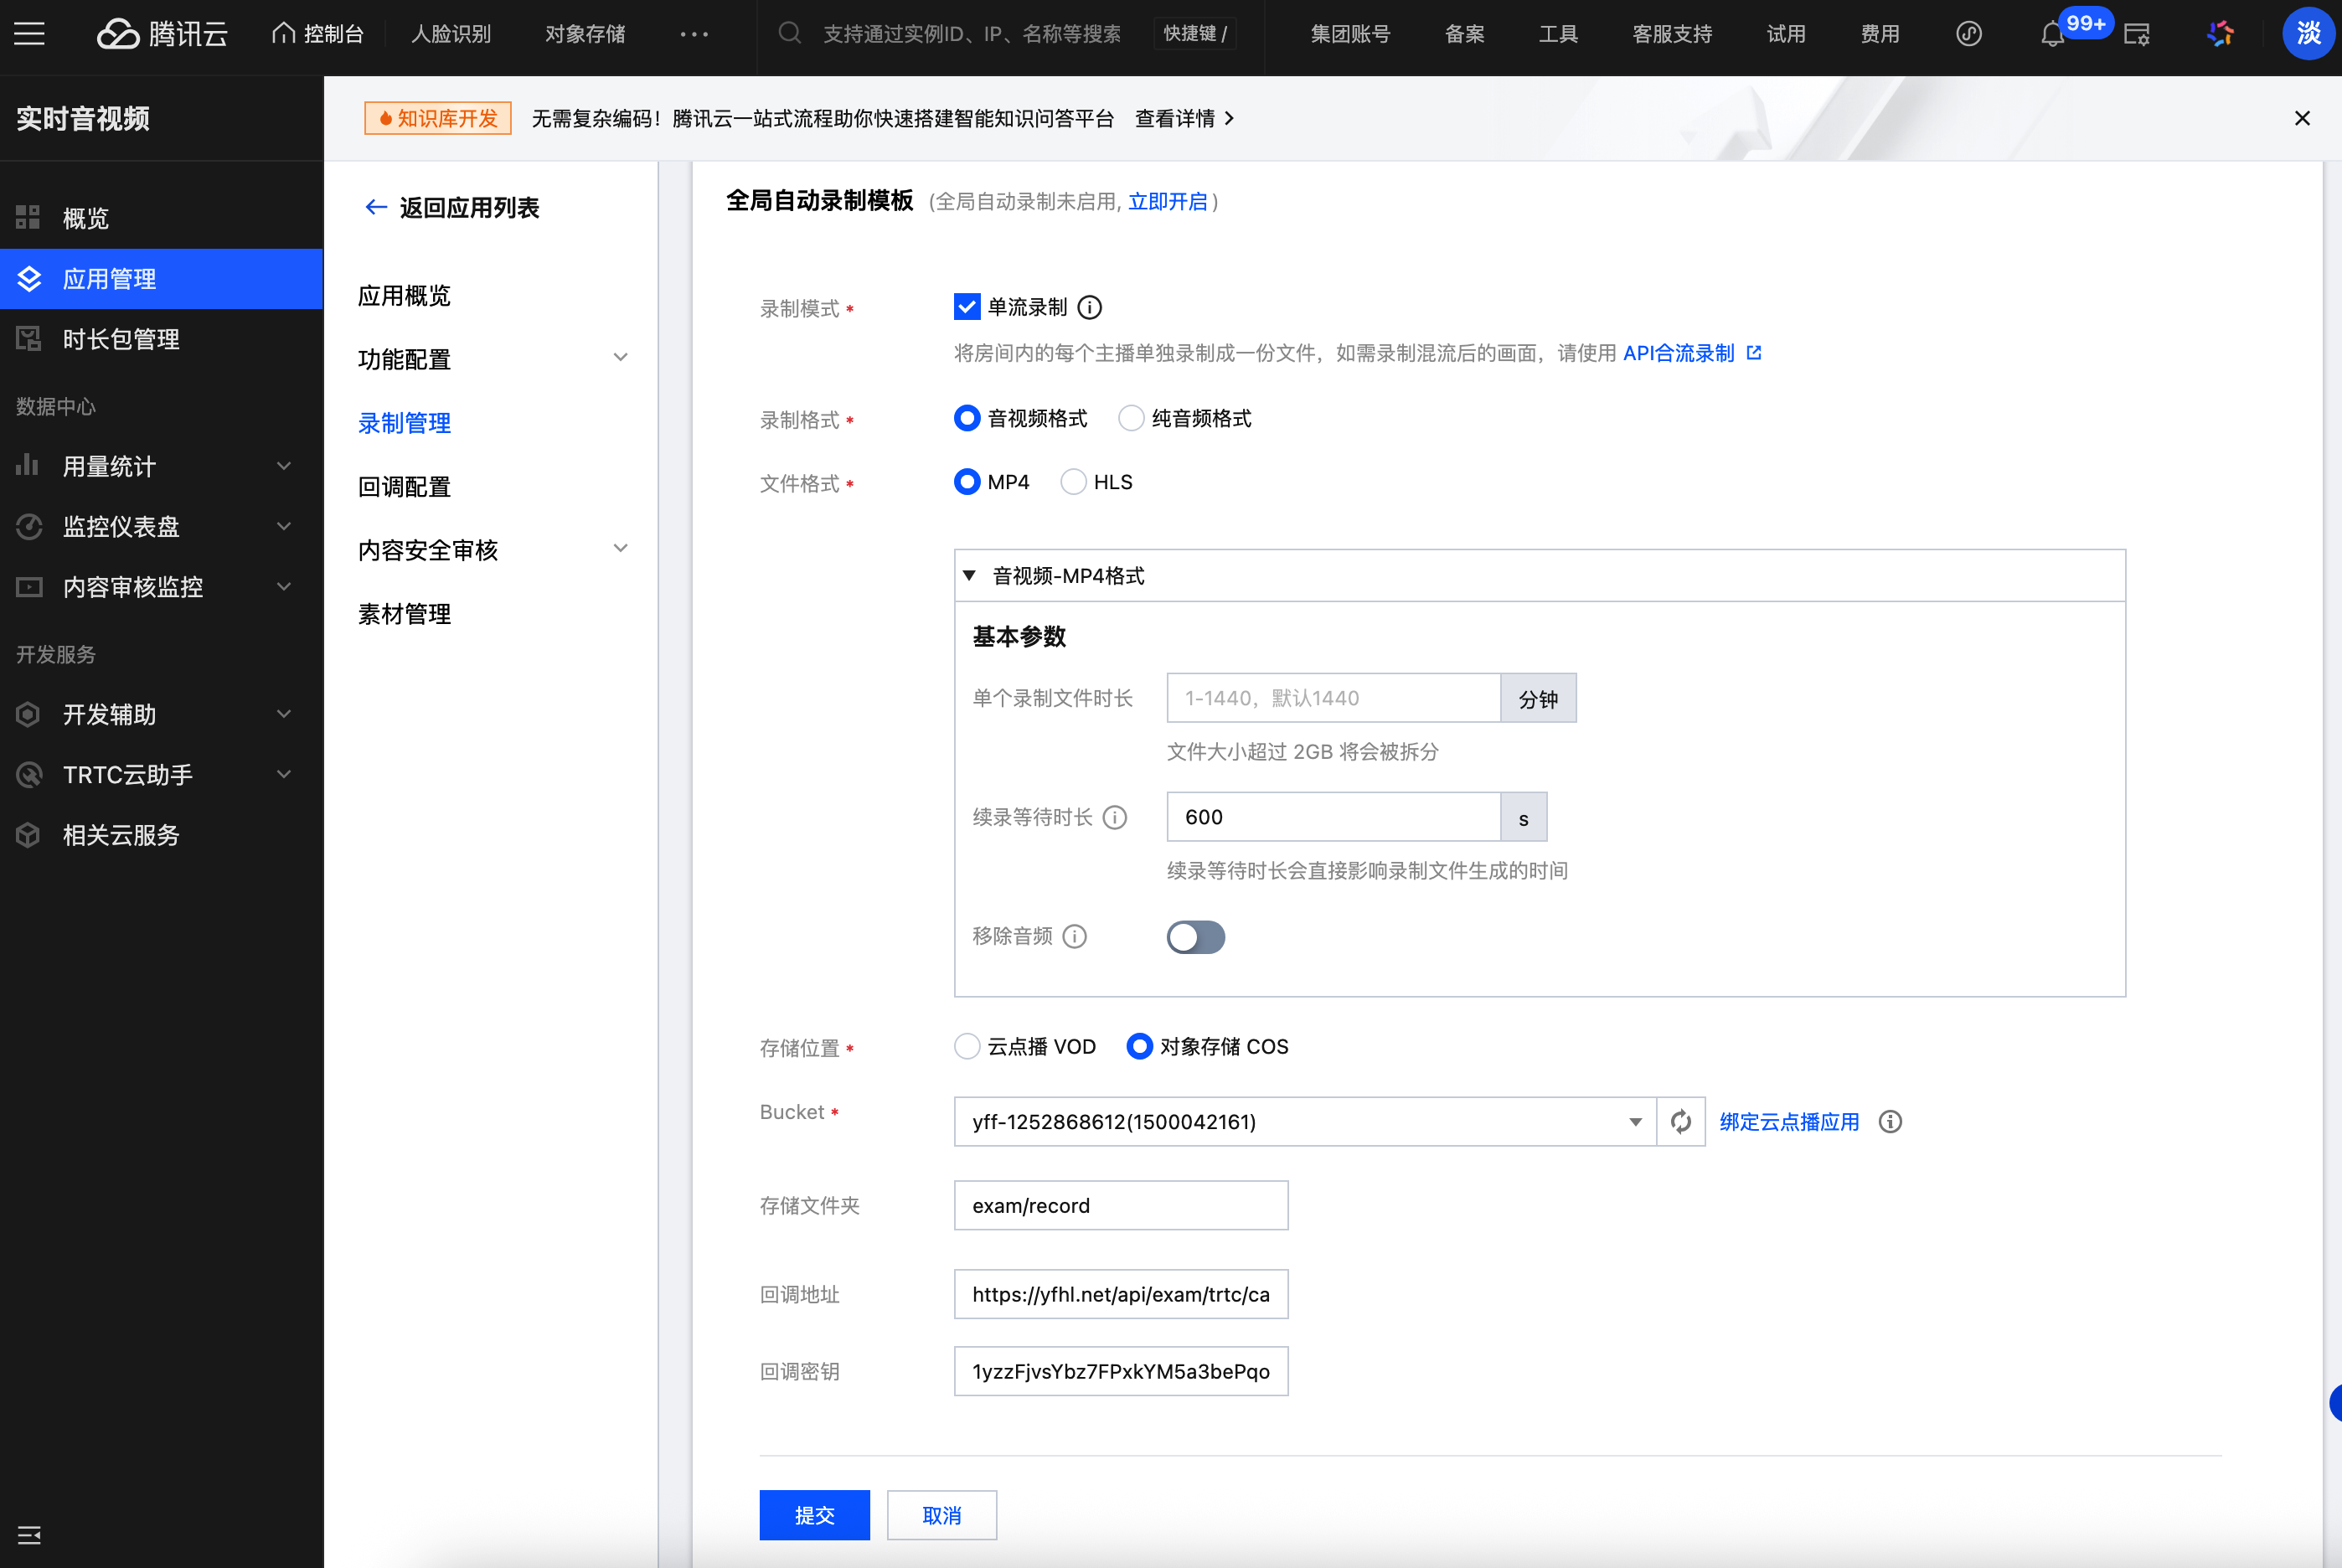Select 云点播 VOD storage option

point(967,1046)
